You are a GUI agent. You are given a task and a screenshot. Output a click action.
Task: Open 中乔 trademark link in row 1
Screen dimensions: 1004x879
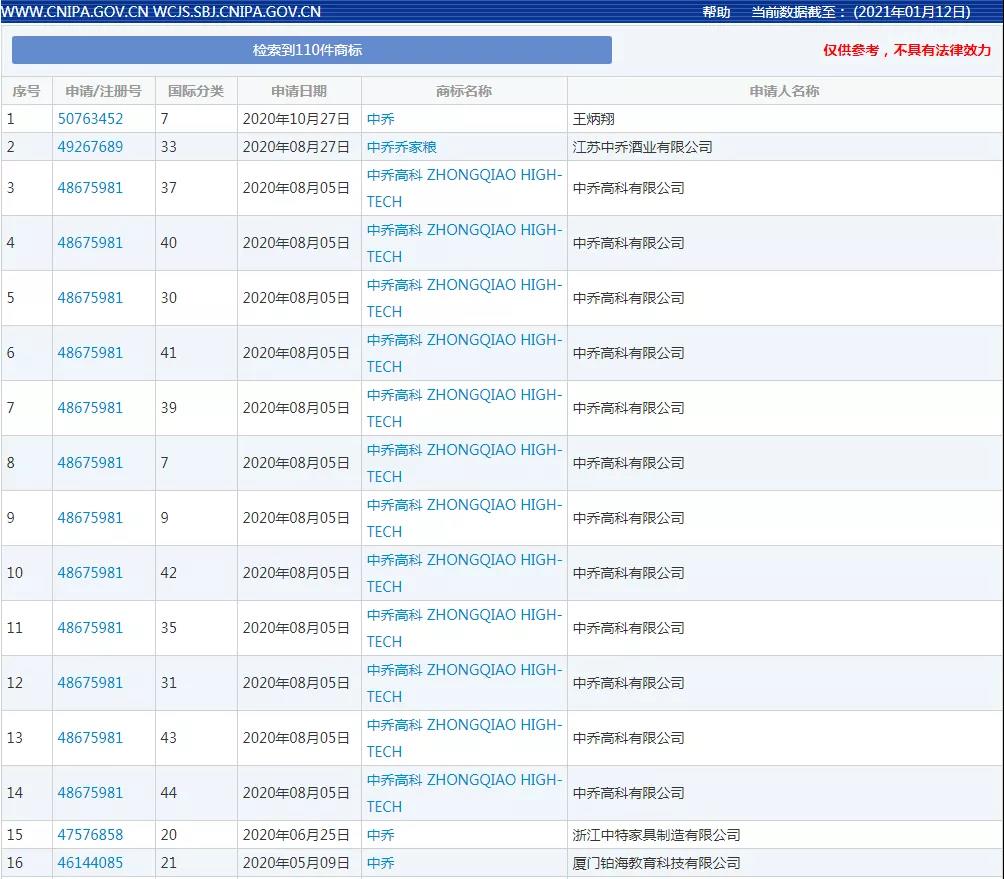point(380,119)
